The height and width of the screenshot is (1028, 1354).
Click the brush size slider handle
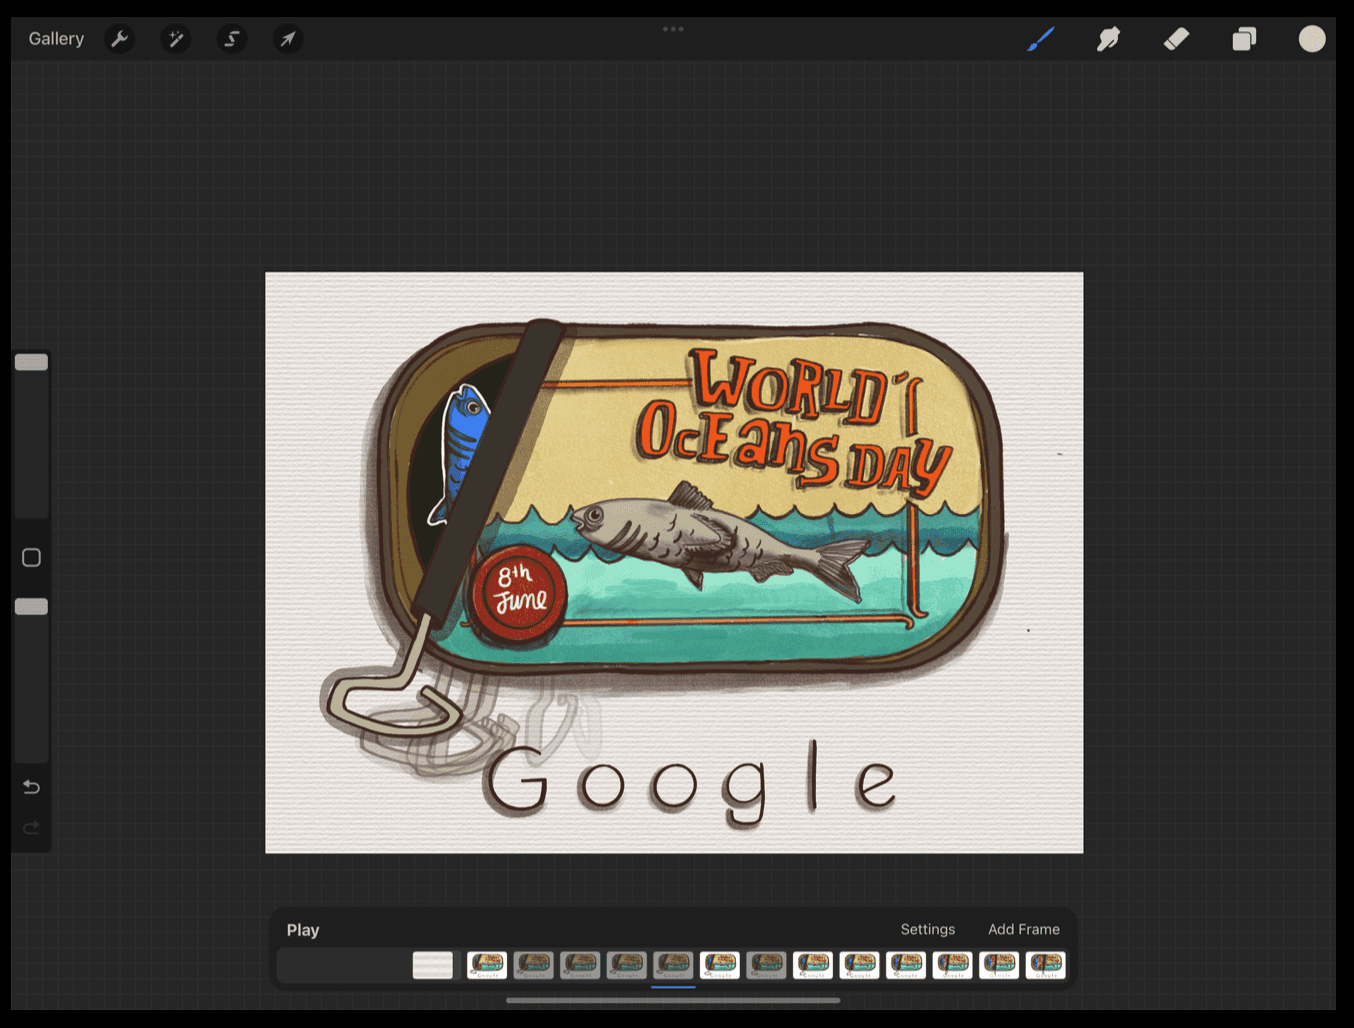coord(31,362)
